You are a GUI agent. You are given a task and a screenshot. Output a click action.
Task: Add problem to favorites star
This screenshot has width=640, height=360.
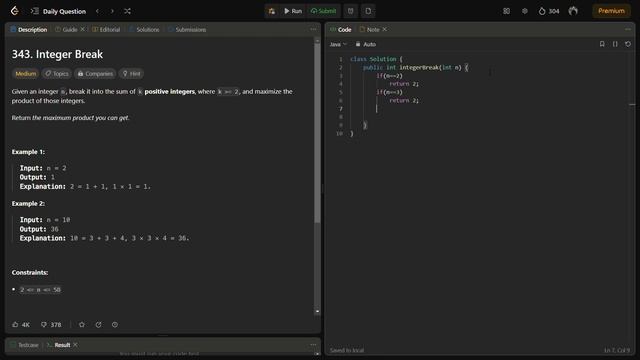coord(82,324)
